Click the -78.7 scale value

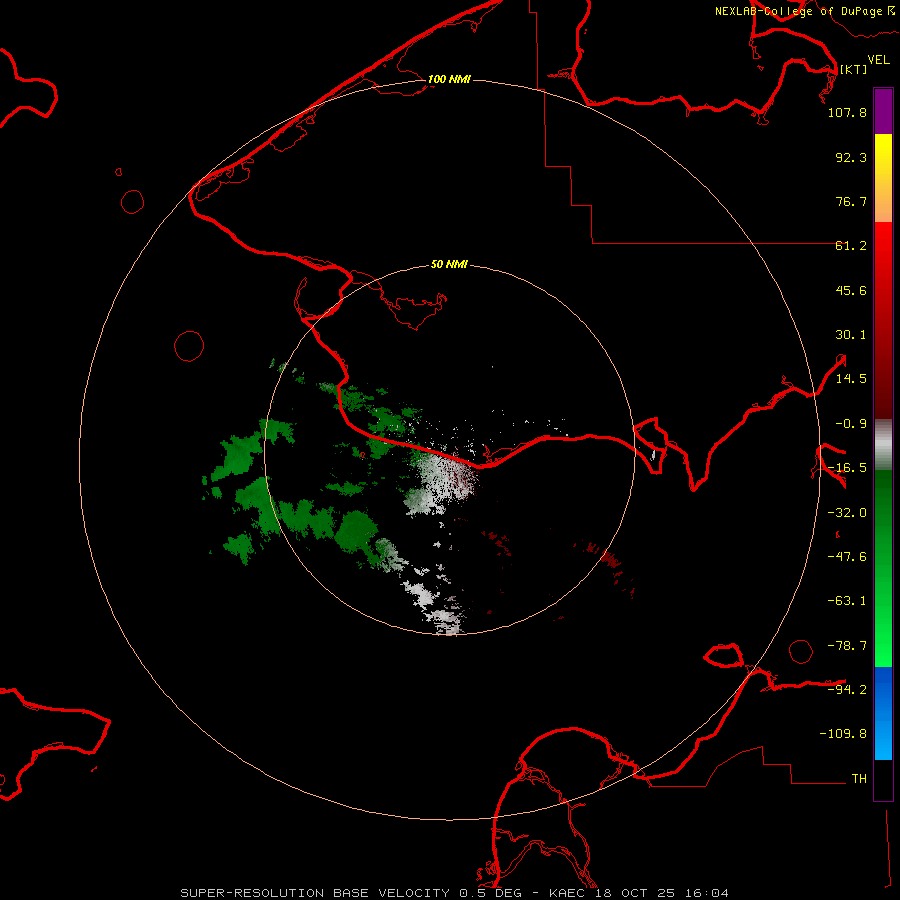(x=847, y=646)
